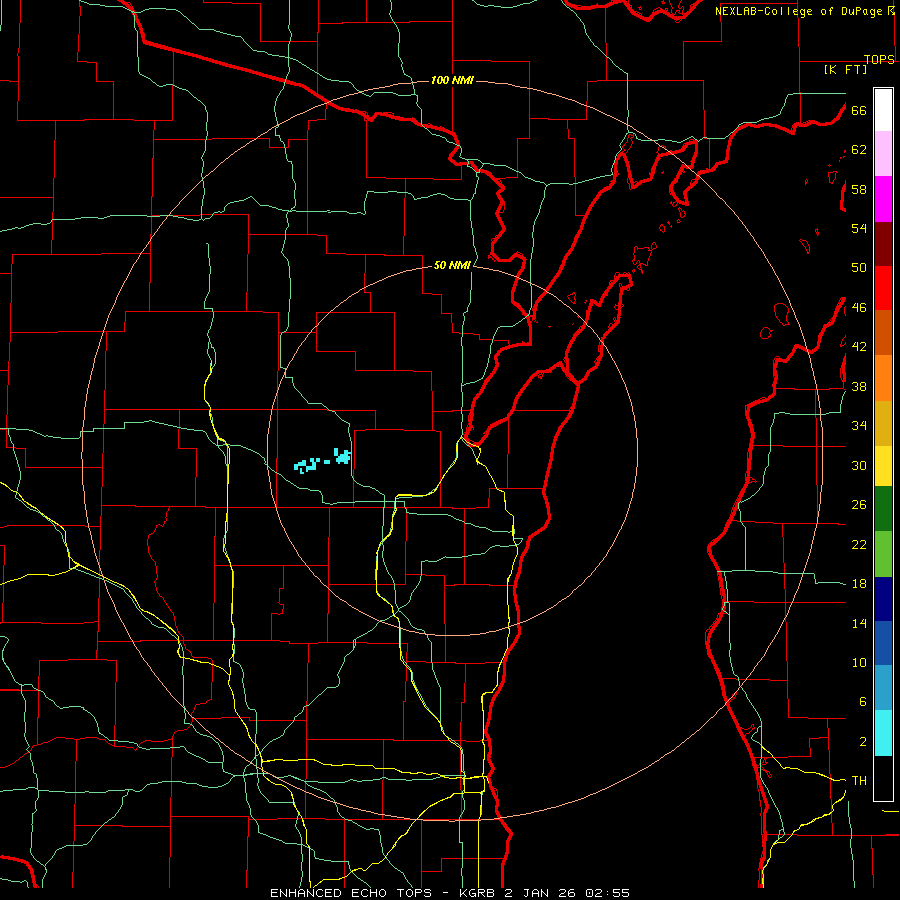Click the light green band near 22
The height and width of the screenshot is (900, 900).
tap(883, 554)
